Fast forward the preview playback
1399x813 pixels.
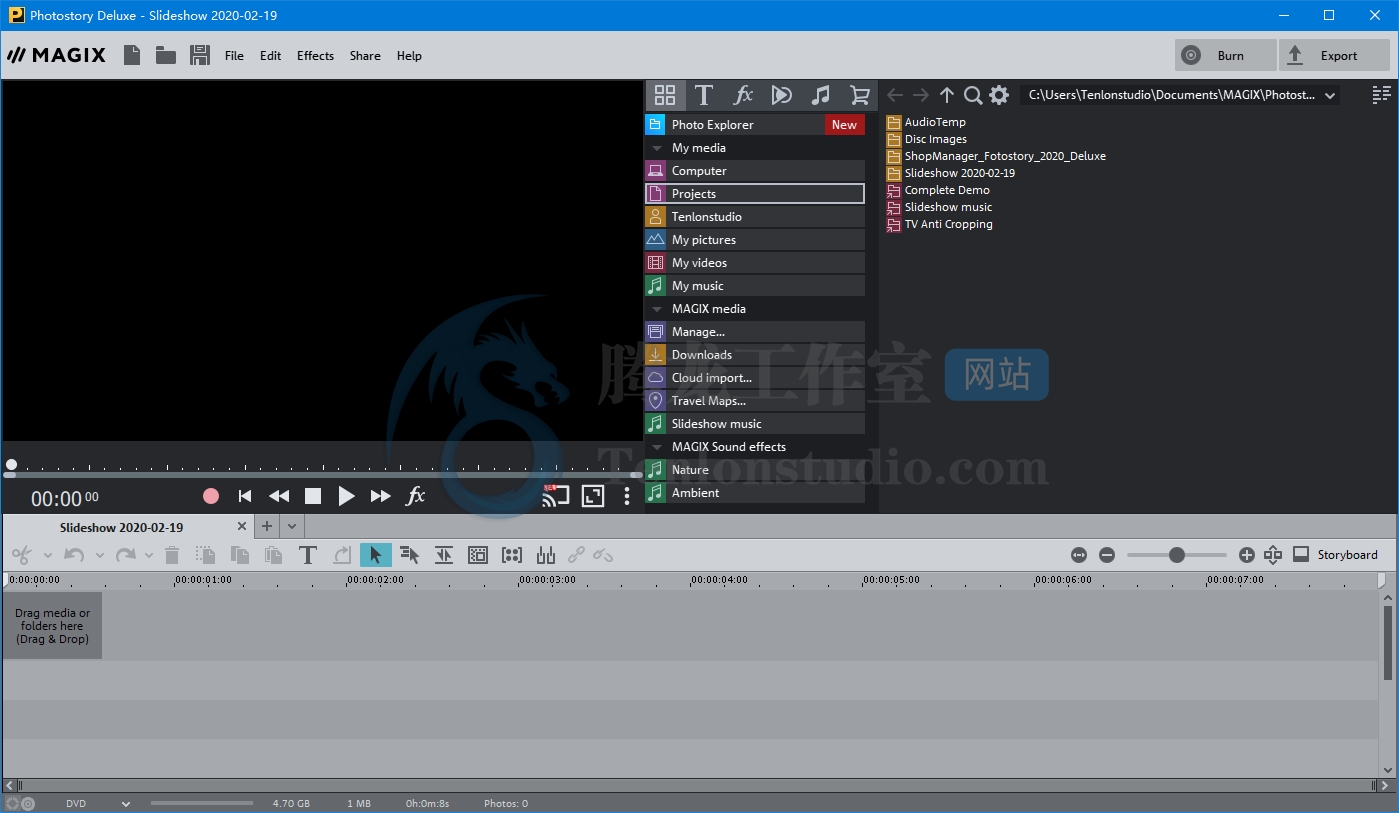tap(380, 496)
